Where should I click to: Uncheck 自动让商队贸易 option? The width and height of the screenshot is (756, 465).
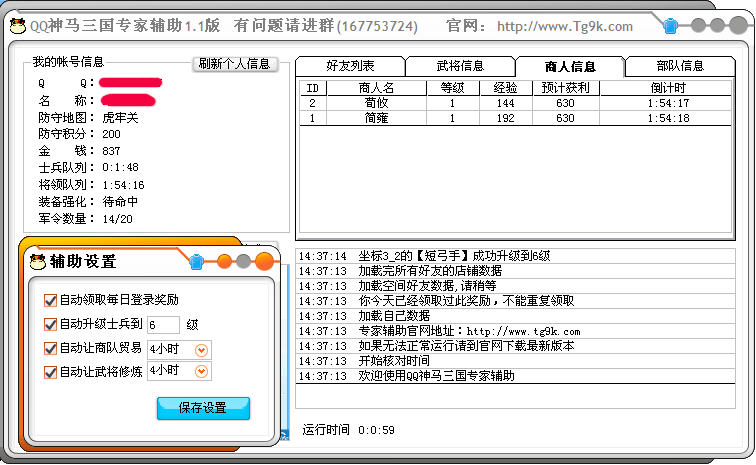tap(50, 348)
